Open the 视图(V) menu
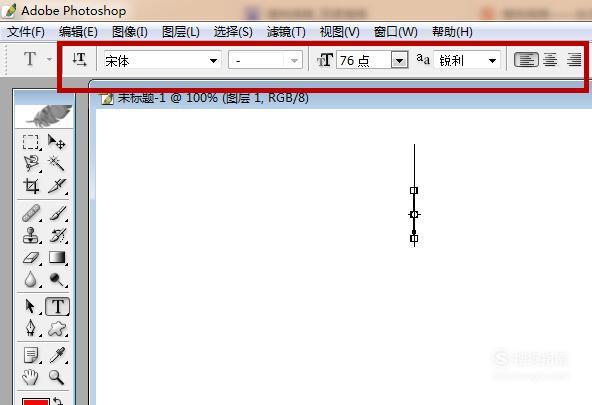This screenshot has height=405, width=592. click(x=339, y=32)
